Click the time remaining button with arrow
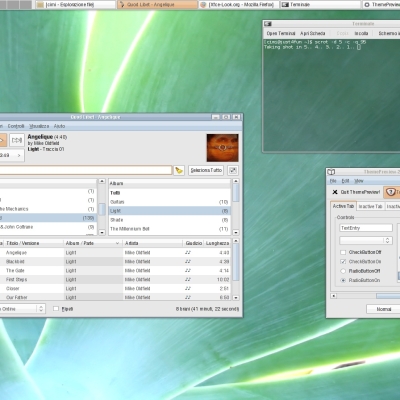Screen dimensions: 400x400 tap(12, 155)
